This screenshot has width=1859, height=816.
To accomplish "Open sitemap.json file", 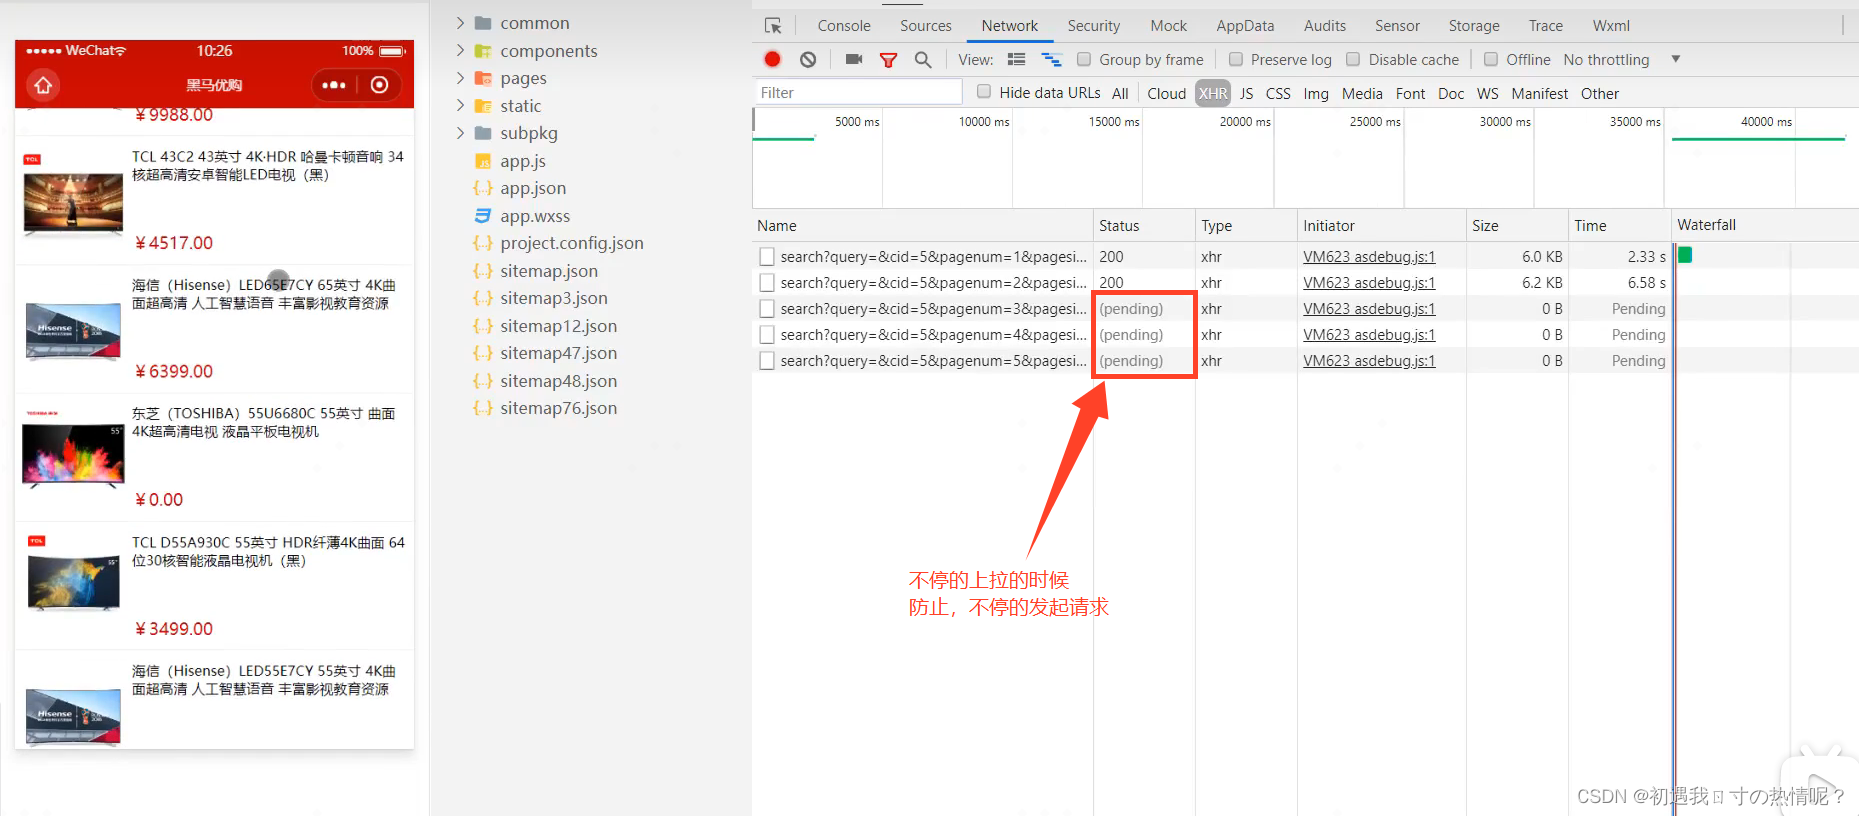I will (x=549, y=271).
